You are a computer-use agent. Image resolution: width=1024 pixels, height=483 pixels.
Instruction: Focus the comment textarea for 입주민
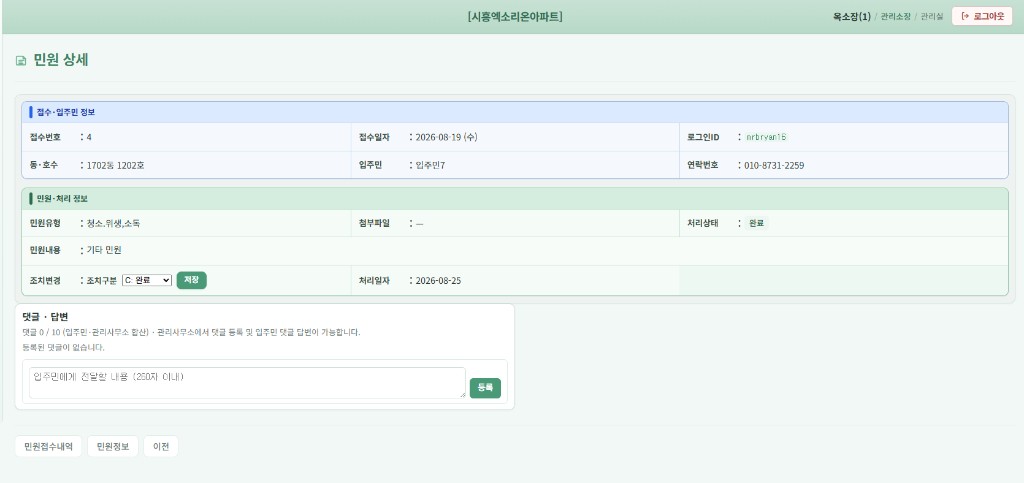pos(248,382)
